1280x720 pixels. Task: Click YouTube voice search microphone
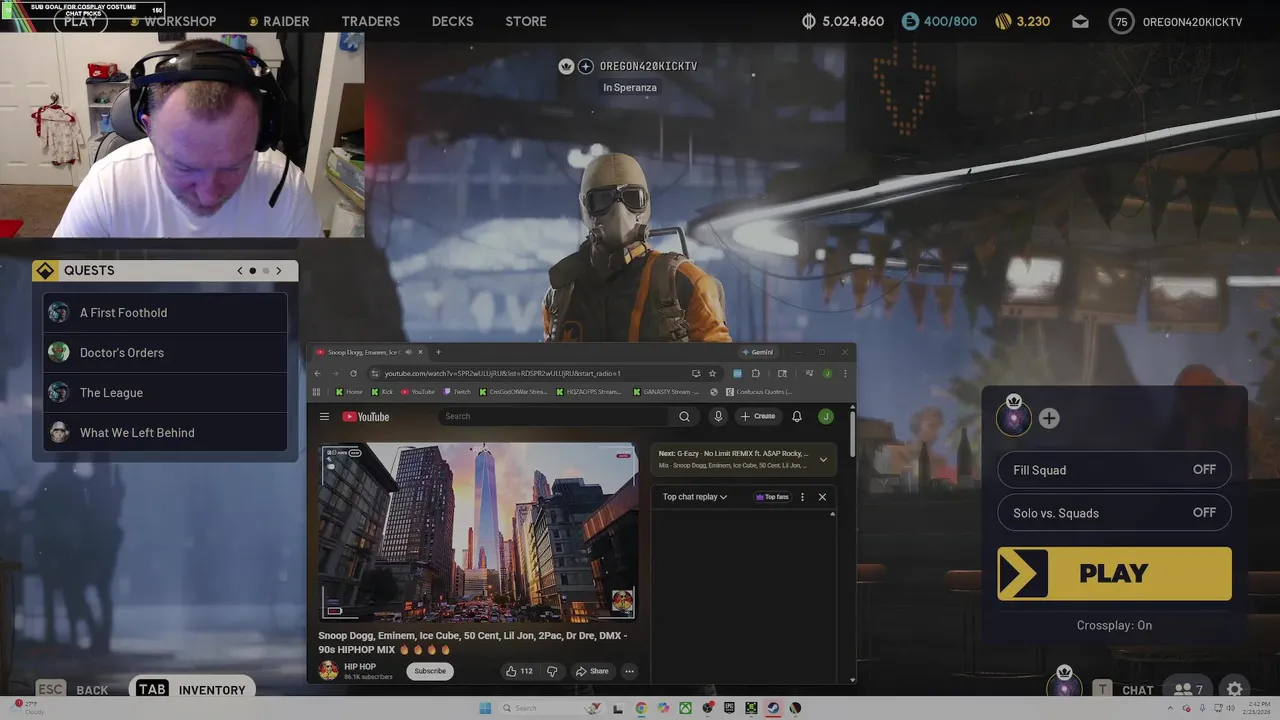click(x=717, y=416)
